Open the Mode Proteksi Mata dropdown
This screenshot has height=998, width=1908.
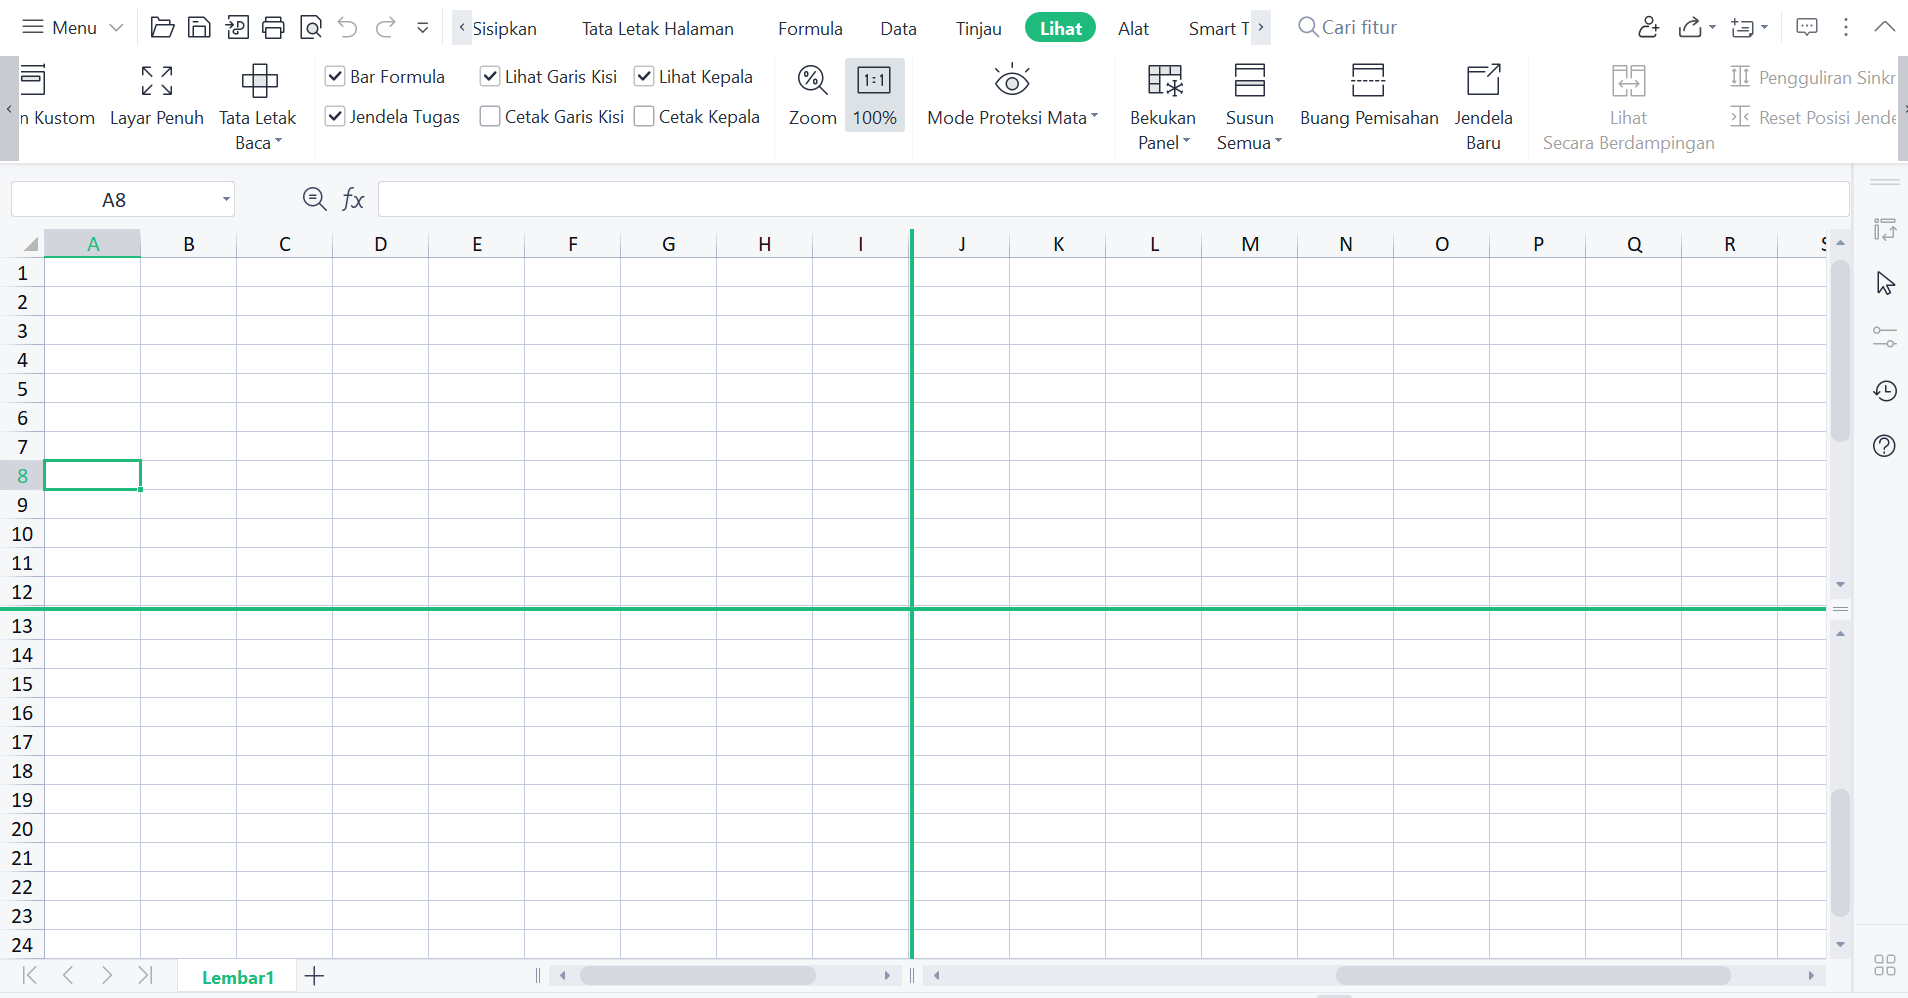coord(1012,118)
